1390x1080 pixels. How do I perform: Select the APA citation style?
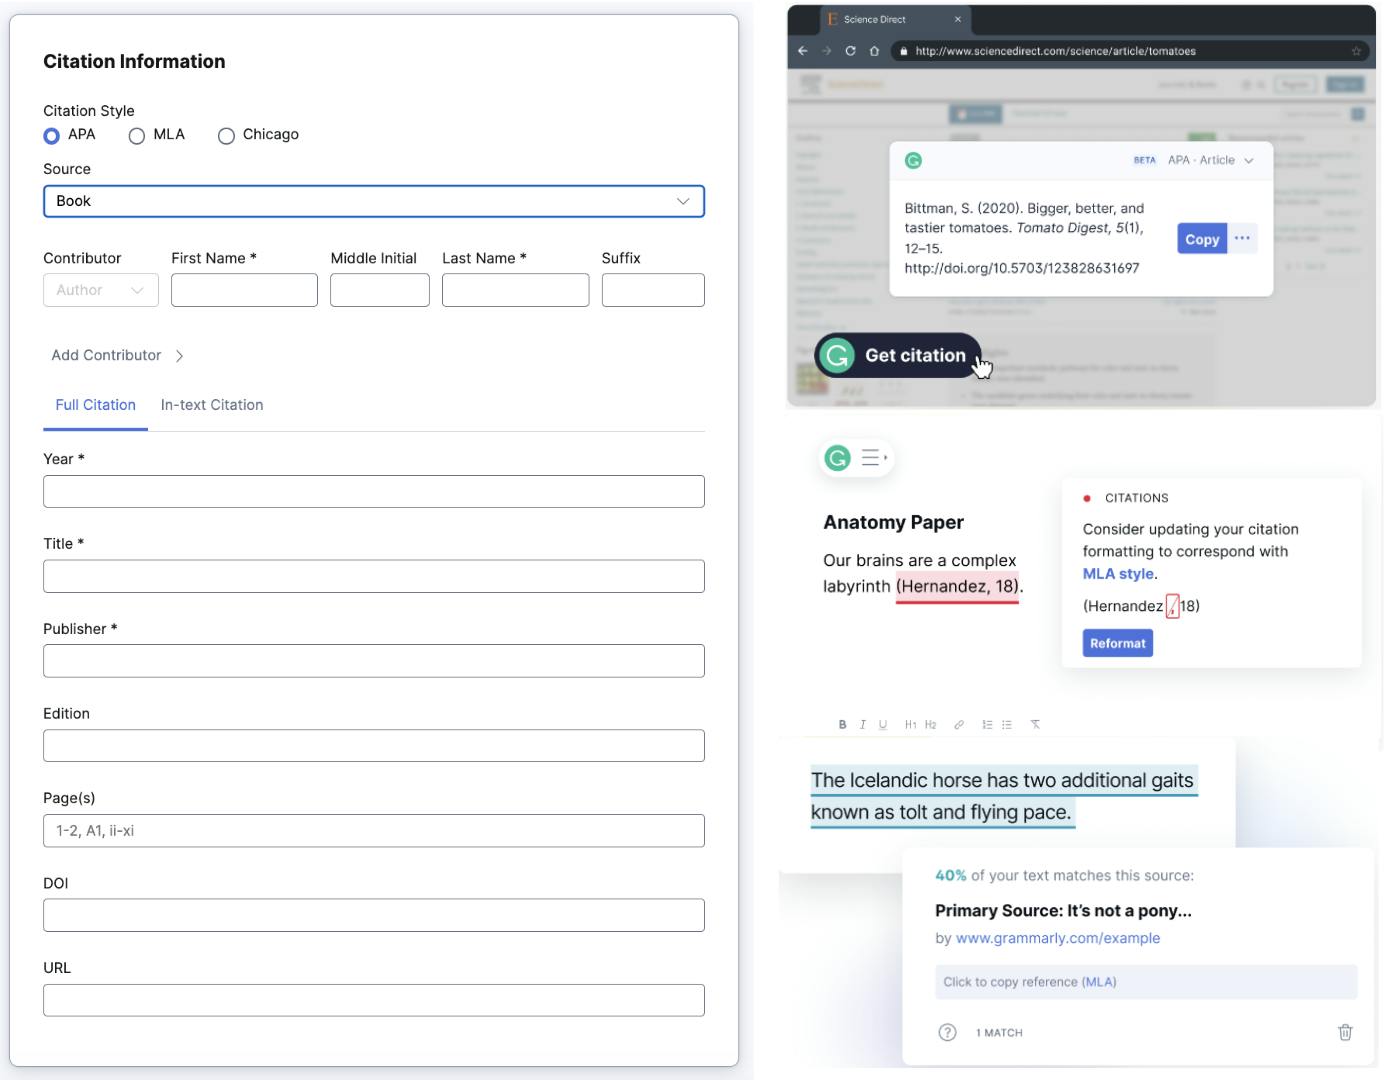coord(52,136)
